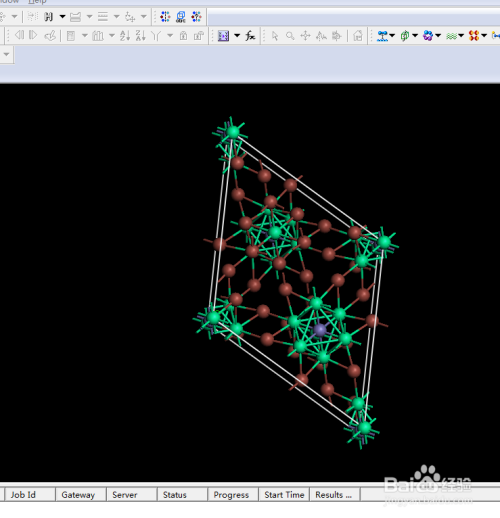Click the closed padlock icon
The image size is (500, 518).
click(x=183, y=36)
